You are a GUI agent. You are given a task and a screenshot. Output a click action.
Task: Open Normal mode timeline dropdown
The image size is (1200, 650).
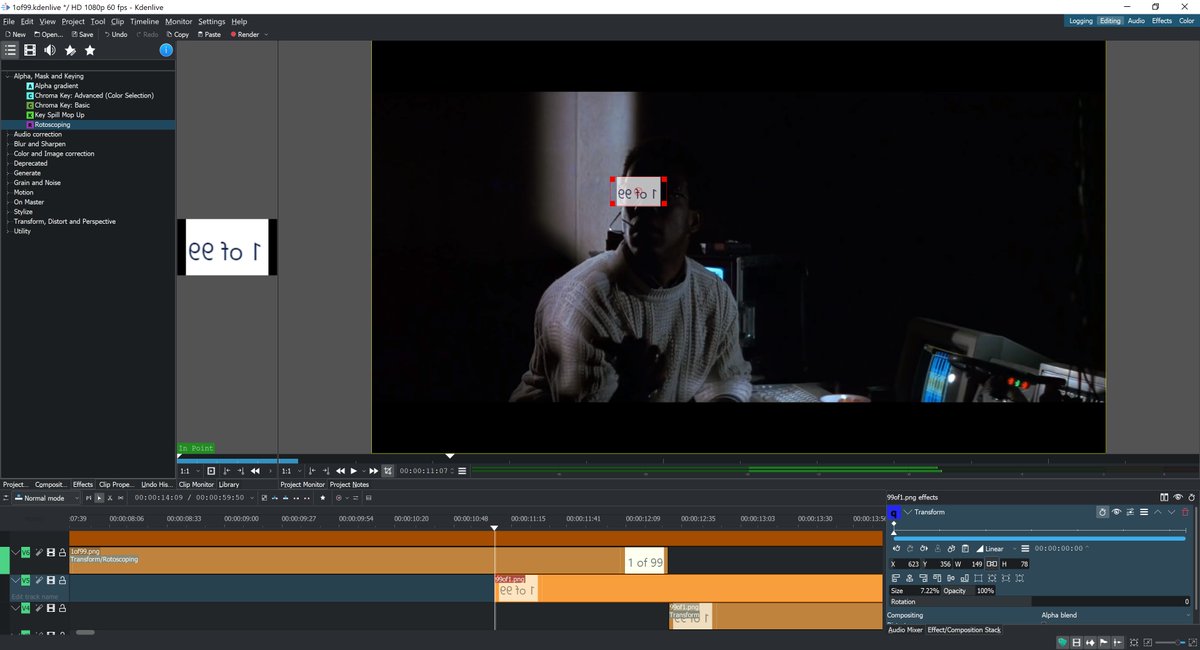point(47,498)
